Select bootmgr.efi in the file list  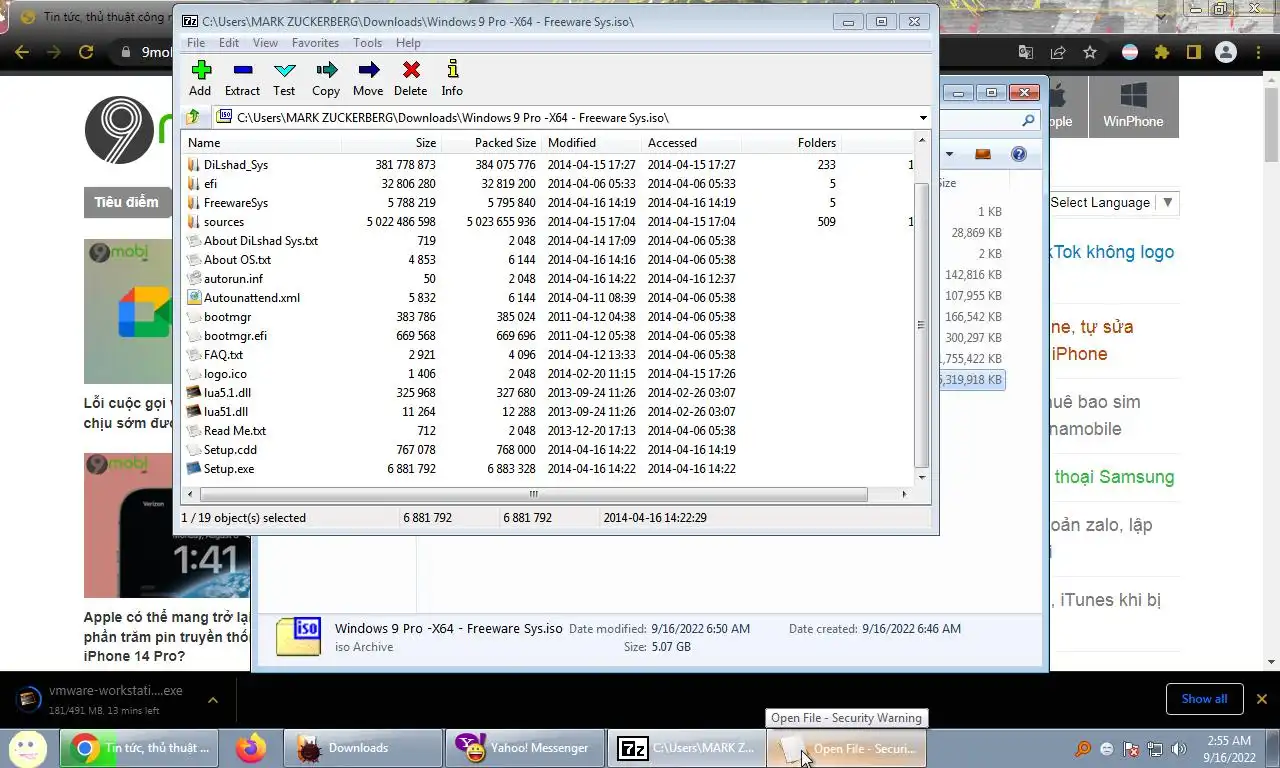click(549, 336)
